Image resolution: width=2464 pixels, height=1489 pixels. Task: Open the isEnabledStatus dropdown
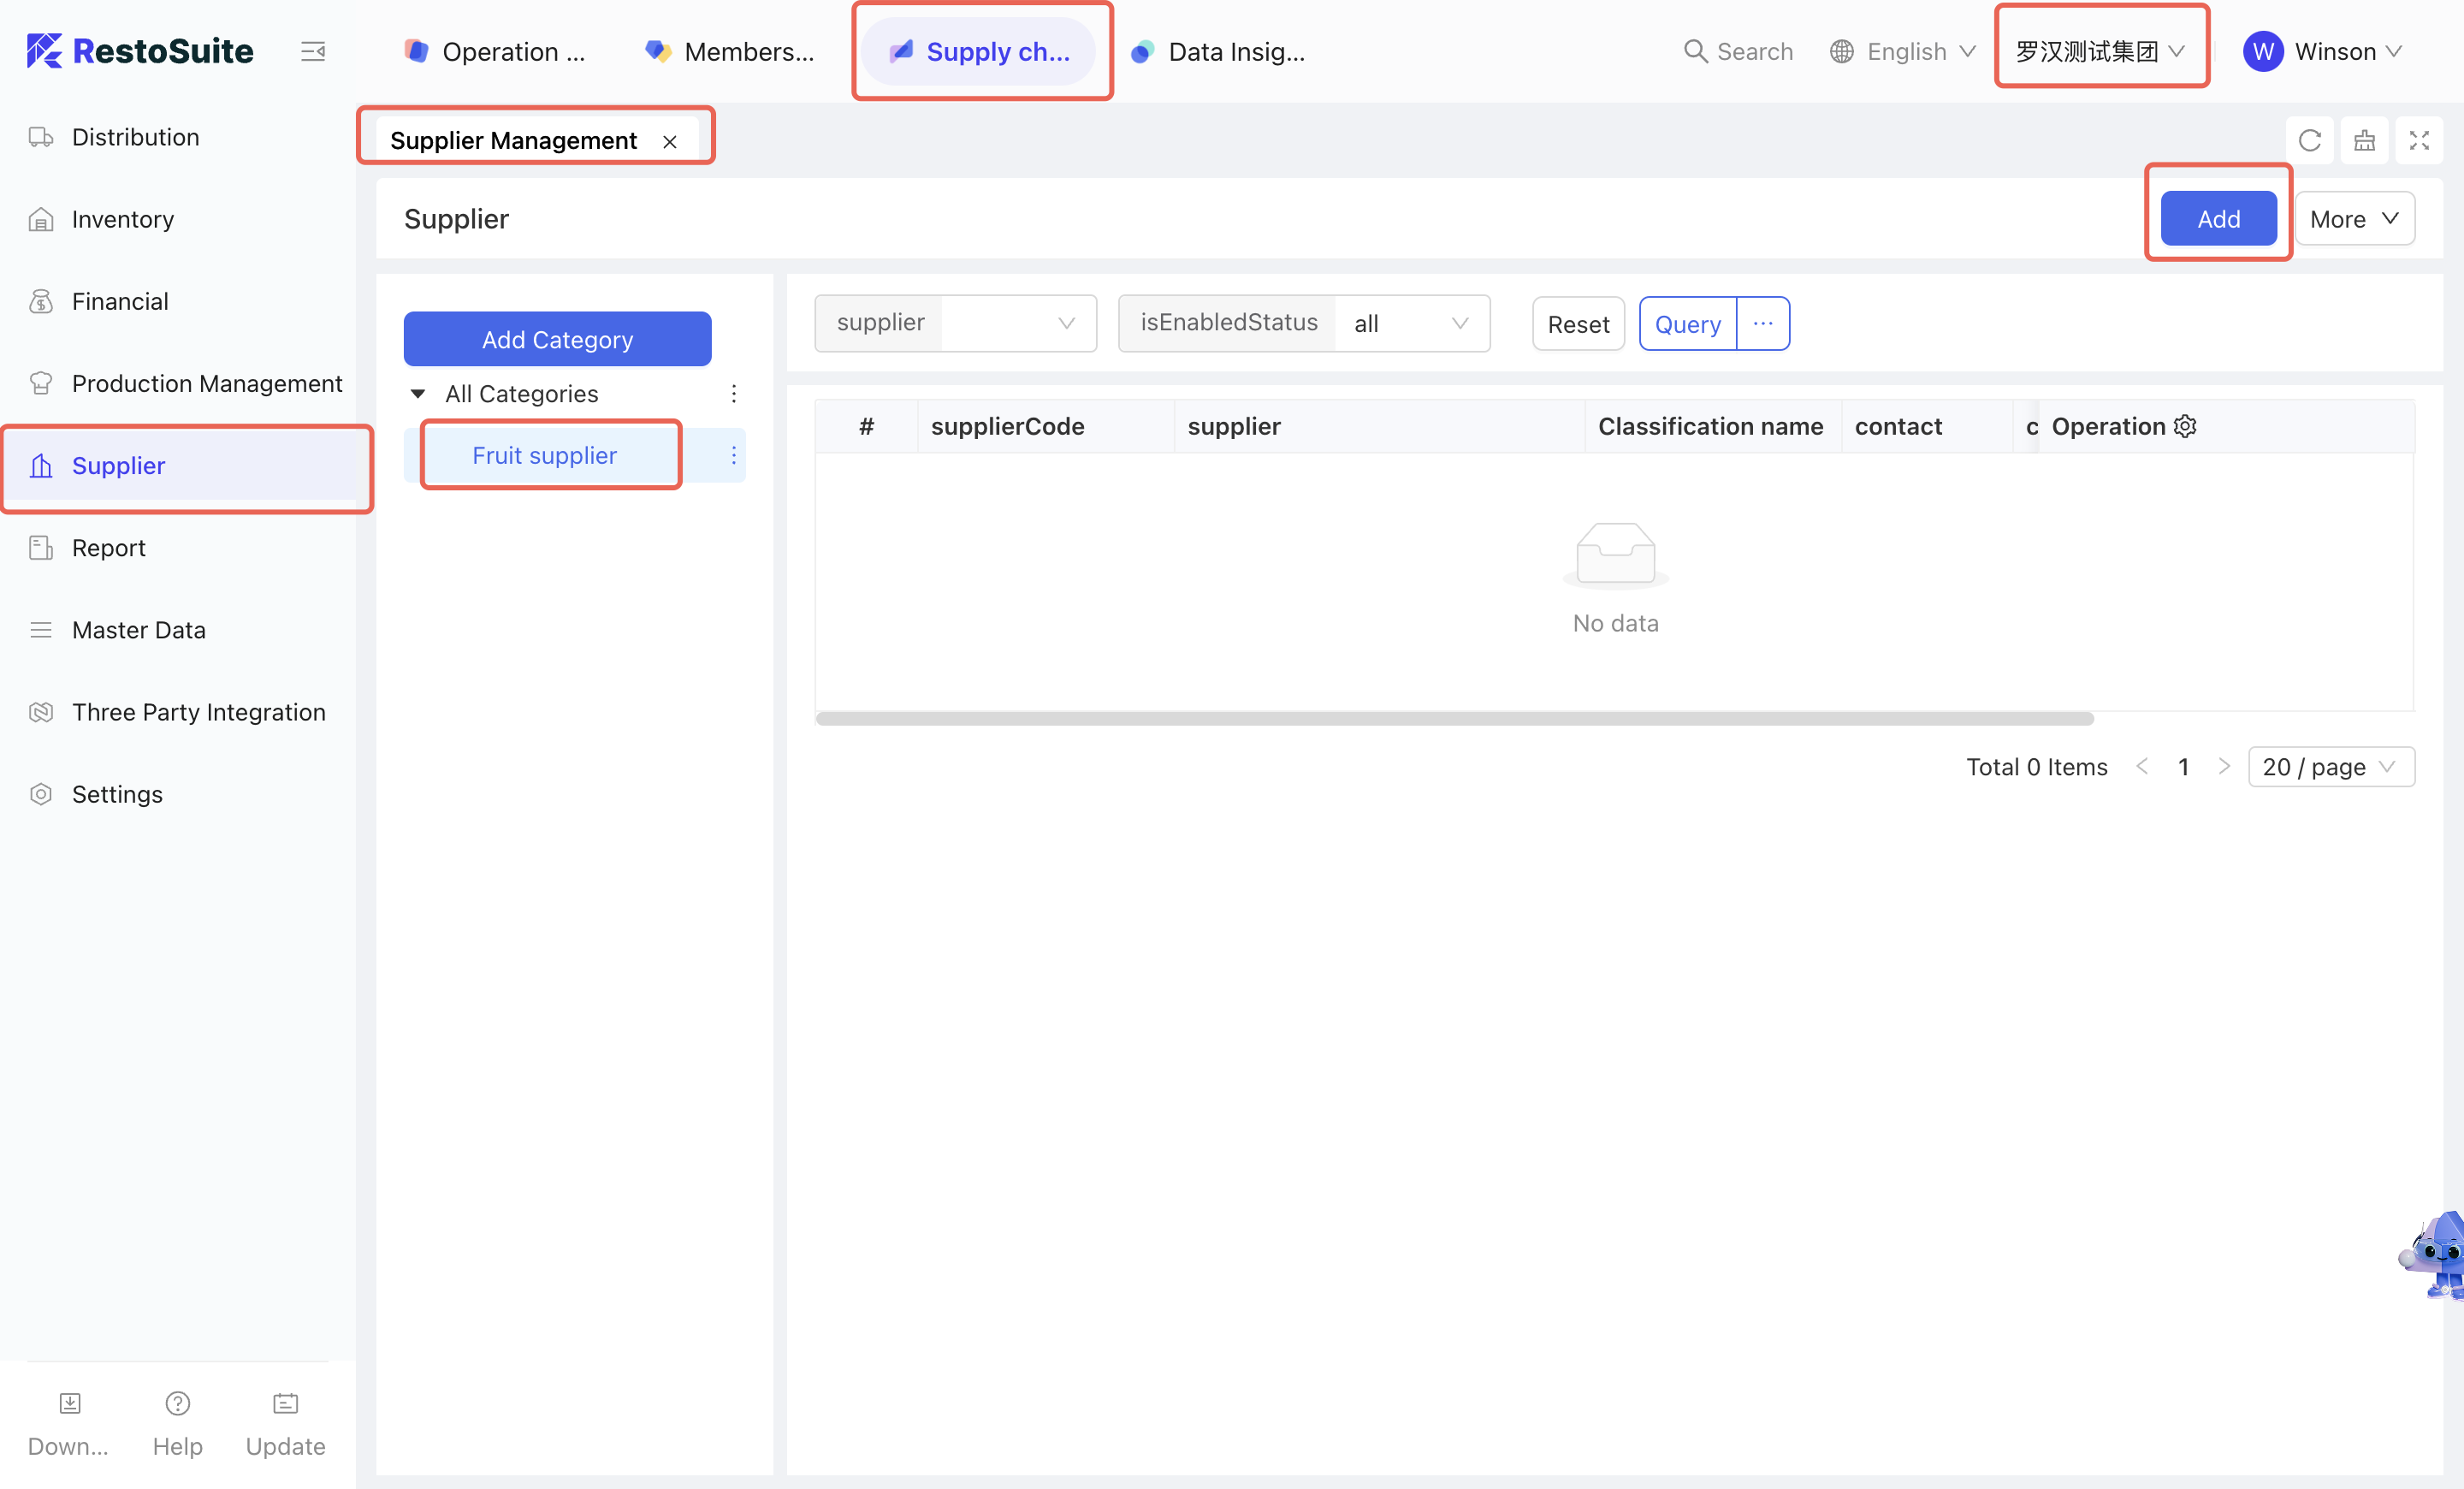point(1410,323)
